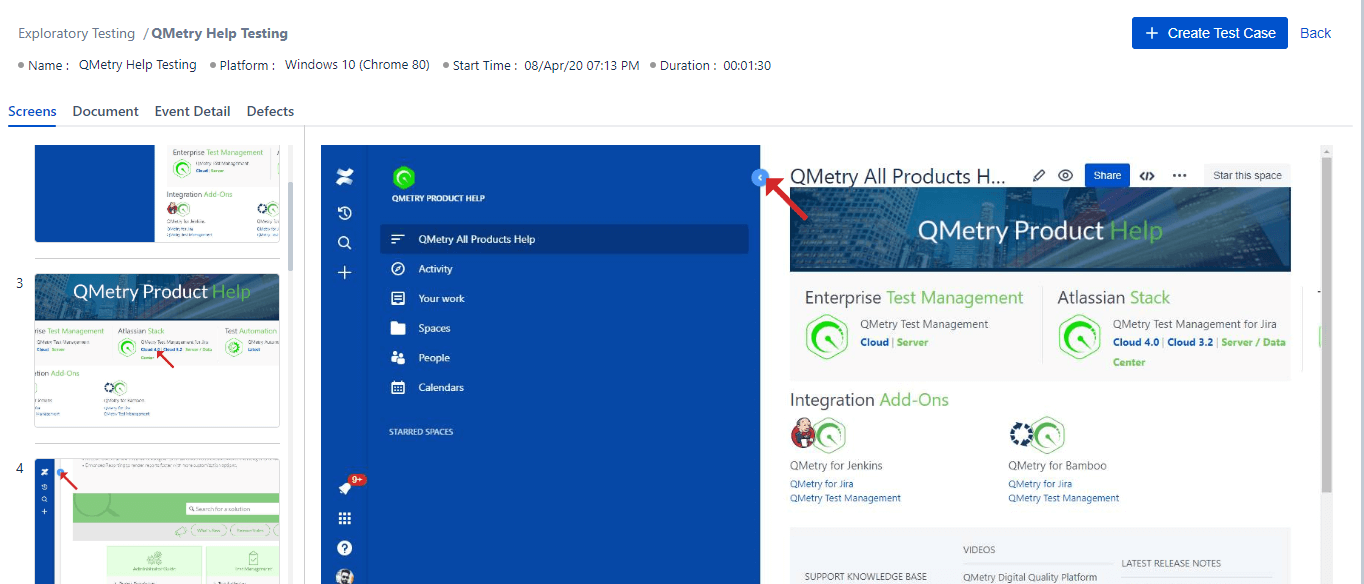Open Cloud link under QMetry Test Management
1364x584 pixels.
pyautogui.click(x=875, y=342)
